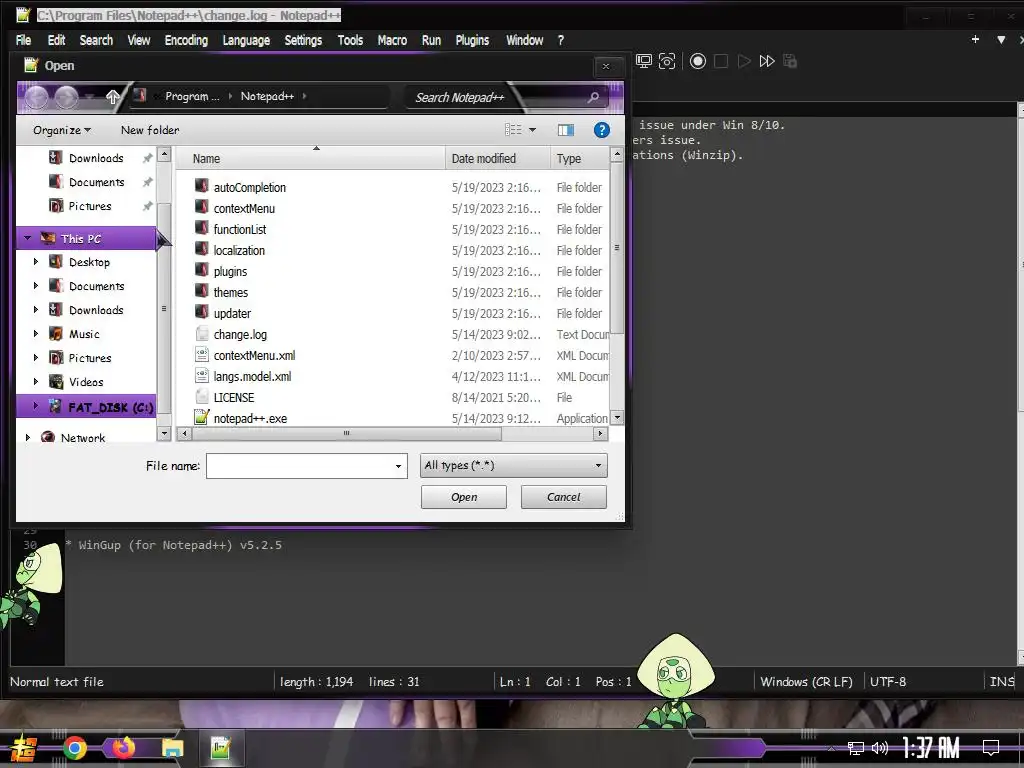Open the Organize dropdown
The width and height of the screenshot is (1024, 768).
(x=62, y=130)
